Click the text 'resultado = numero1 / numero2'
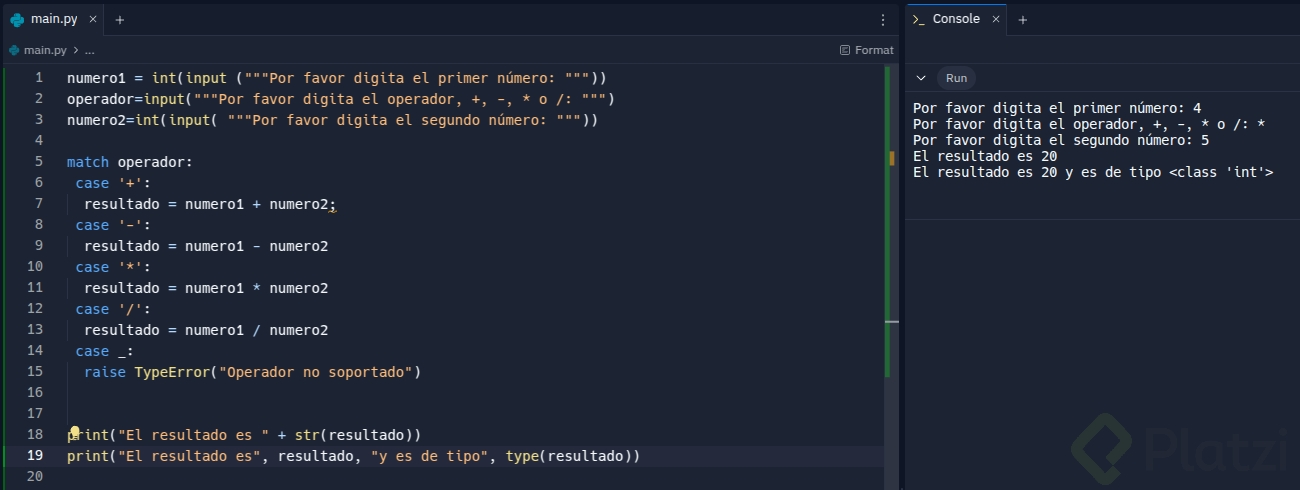This screenshot has width=1300, height=490. pyautogui.click(x=206, y=330)
